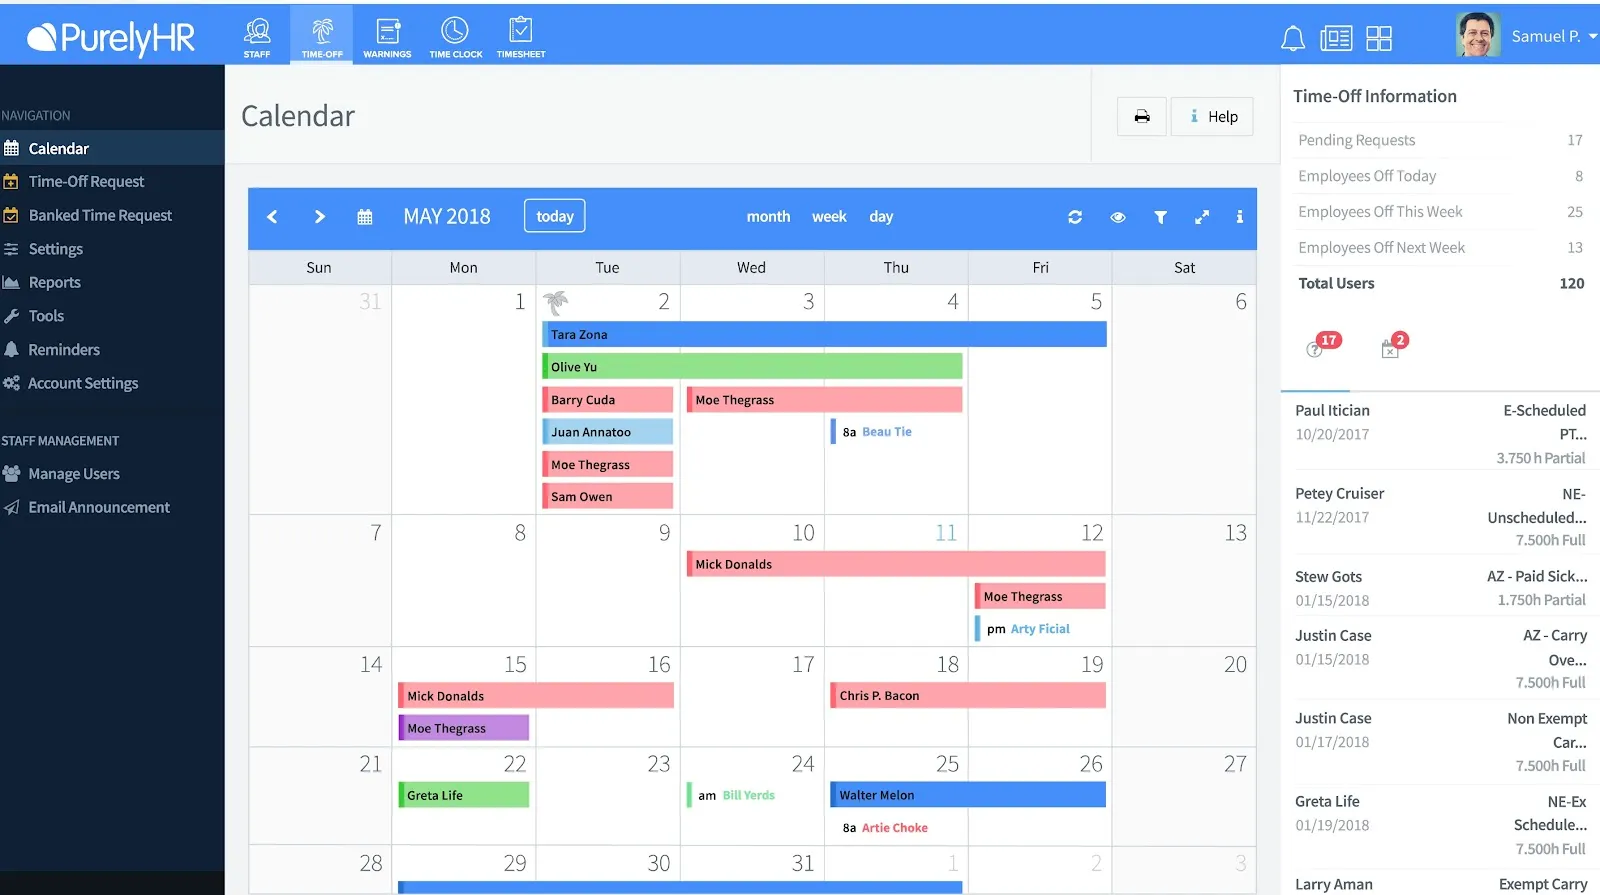Expand calendar to fullscreen
The image size is (1600, 895).
click(x=1202, y=217)
